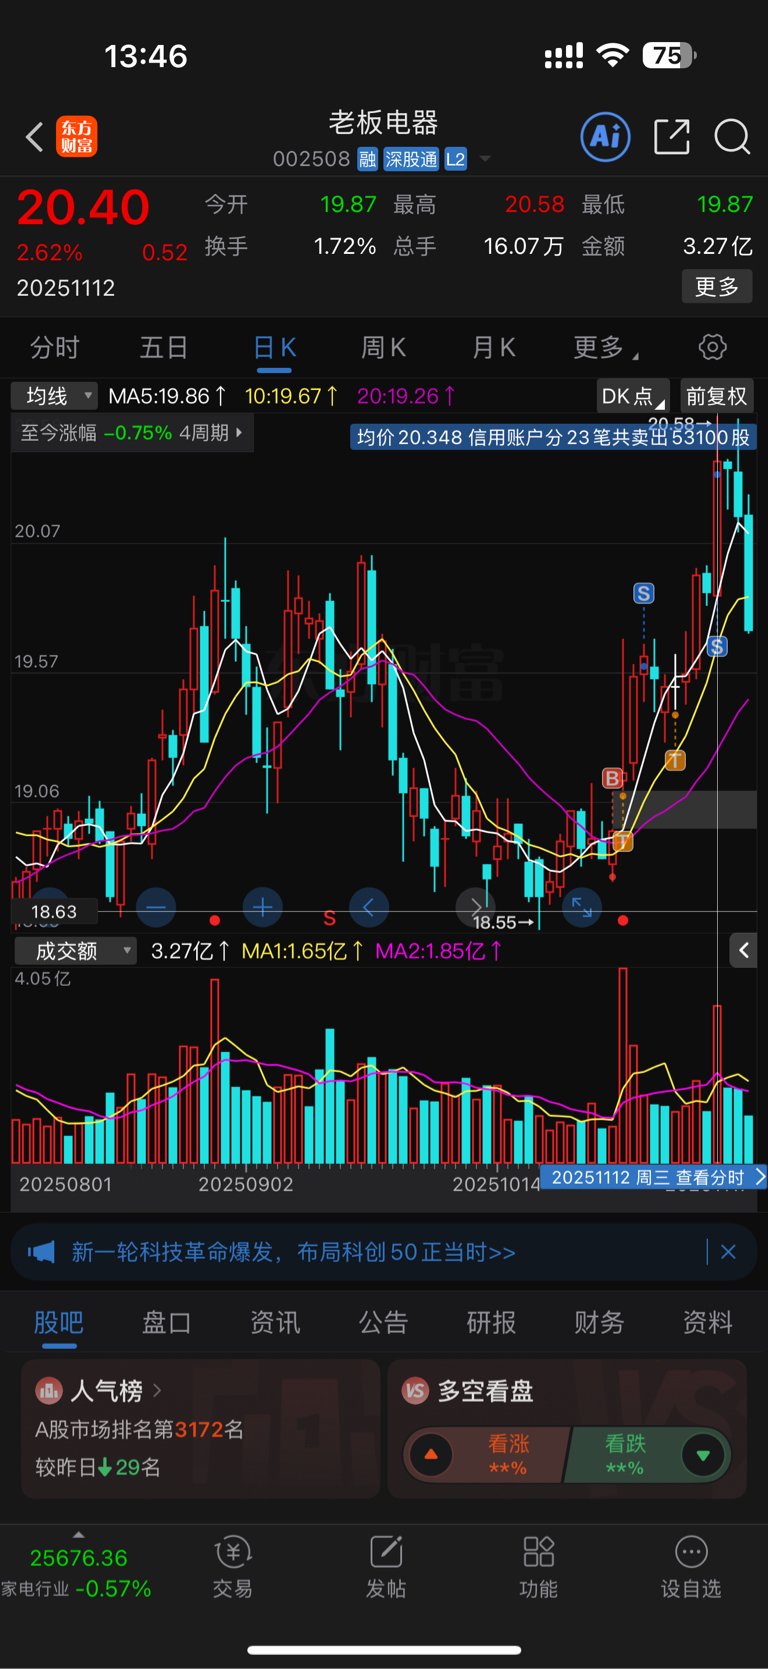Image resolution: width=768 pixels, height=1669 pixels.
Task: Tap the L2 level badge
Action: 455,159
